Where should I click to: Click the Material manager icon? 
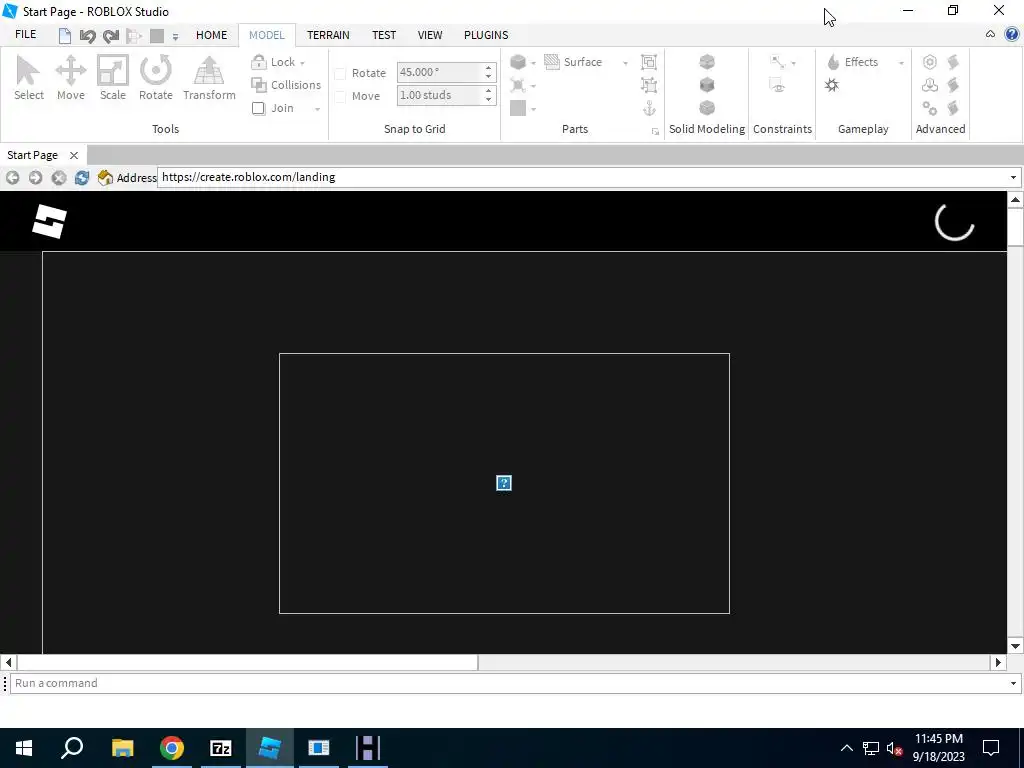pyautogui.click(x=518, y=85)
